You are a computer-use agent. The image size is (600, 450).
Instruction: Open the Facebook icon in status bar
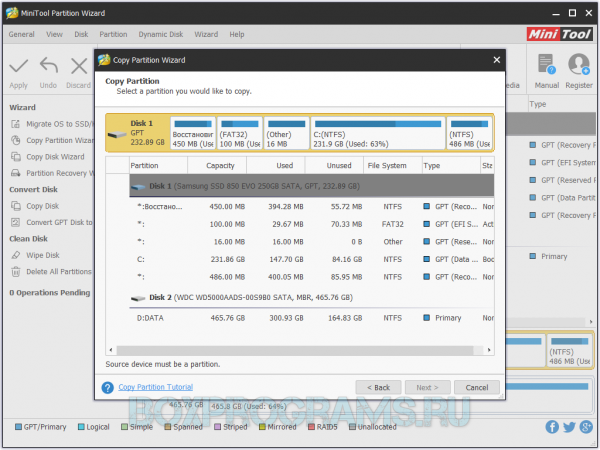point(552,427)
